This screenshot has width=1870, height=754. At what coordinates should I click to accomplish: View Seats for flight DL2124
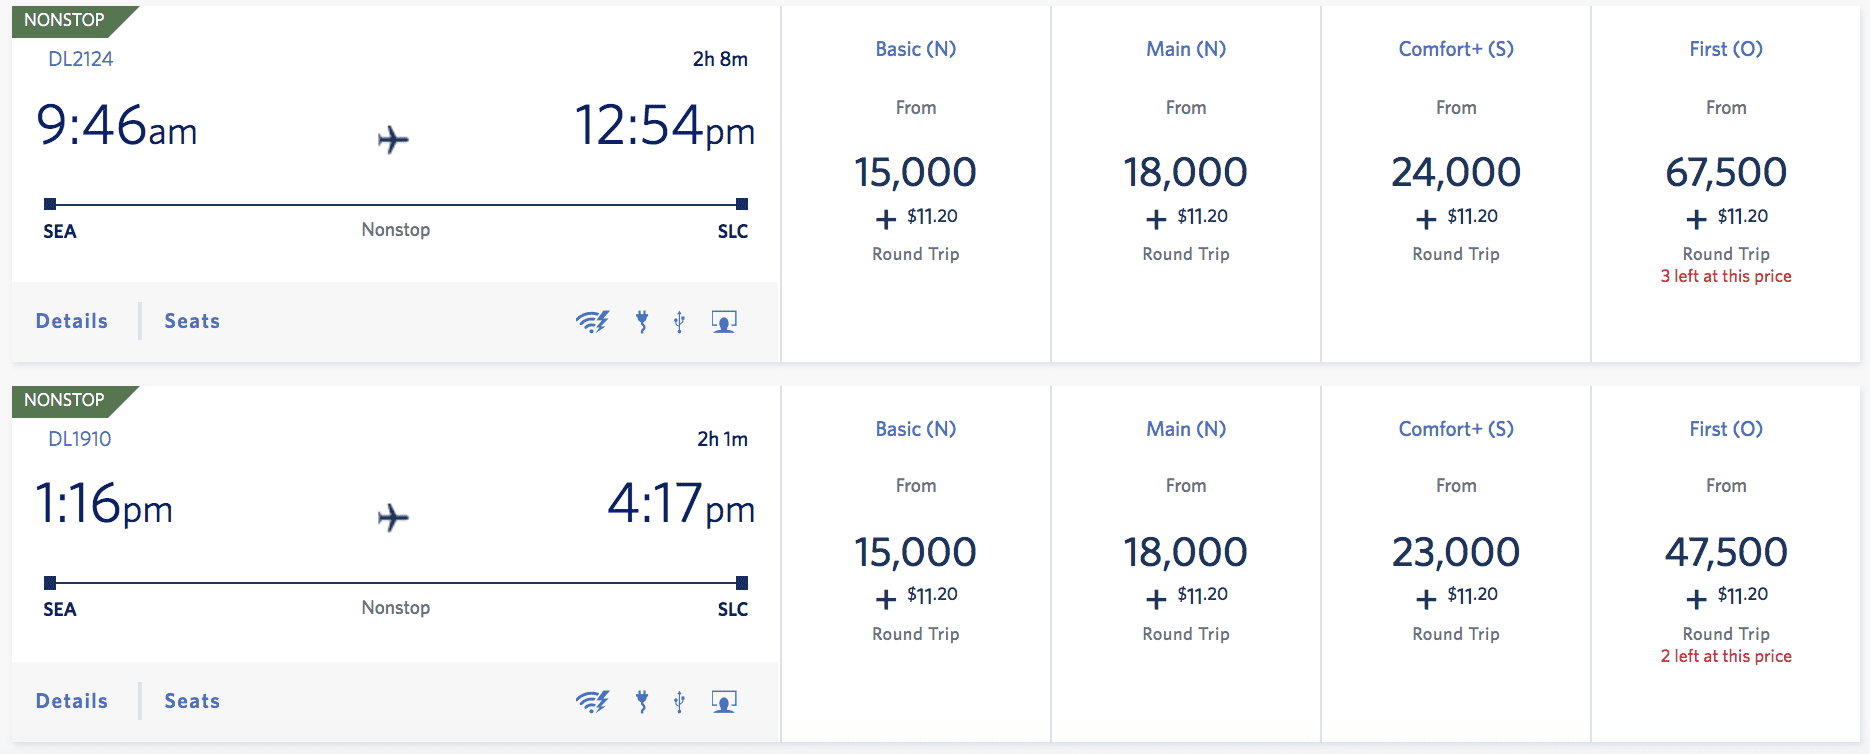coord(192,321)
